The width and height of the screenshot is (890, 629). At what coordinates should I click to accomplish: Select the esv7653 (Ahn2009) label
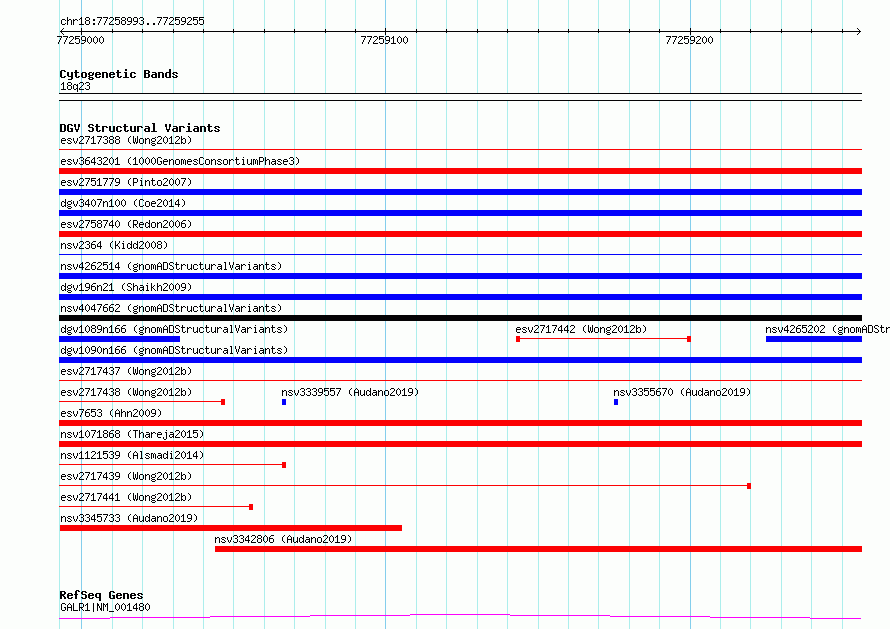111,413
